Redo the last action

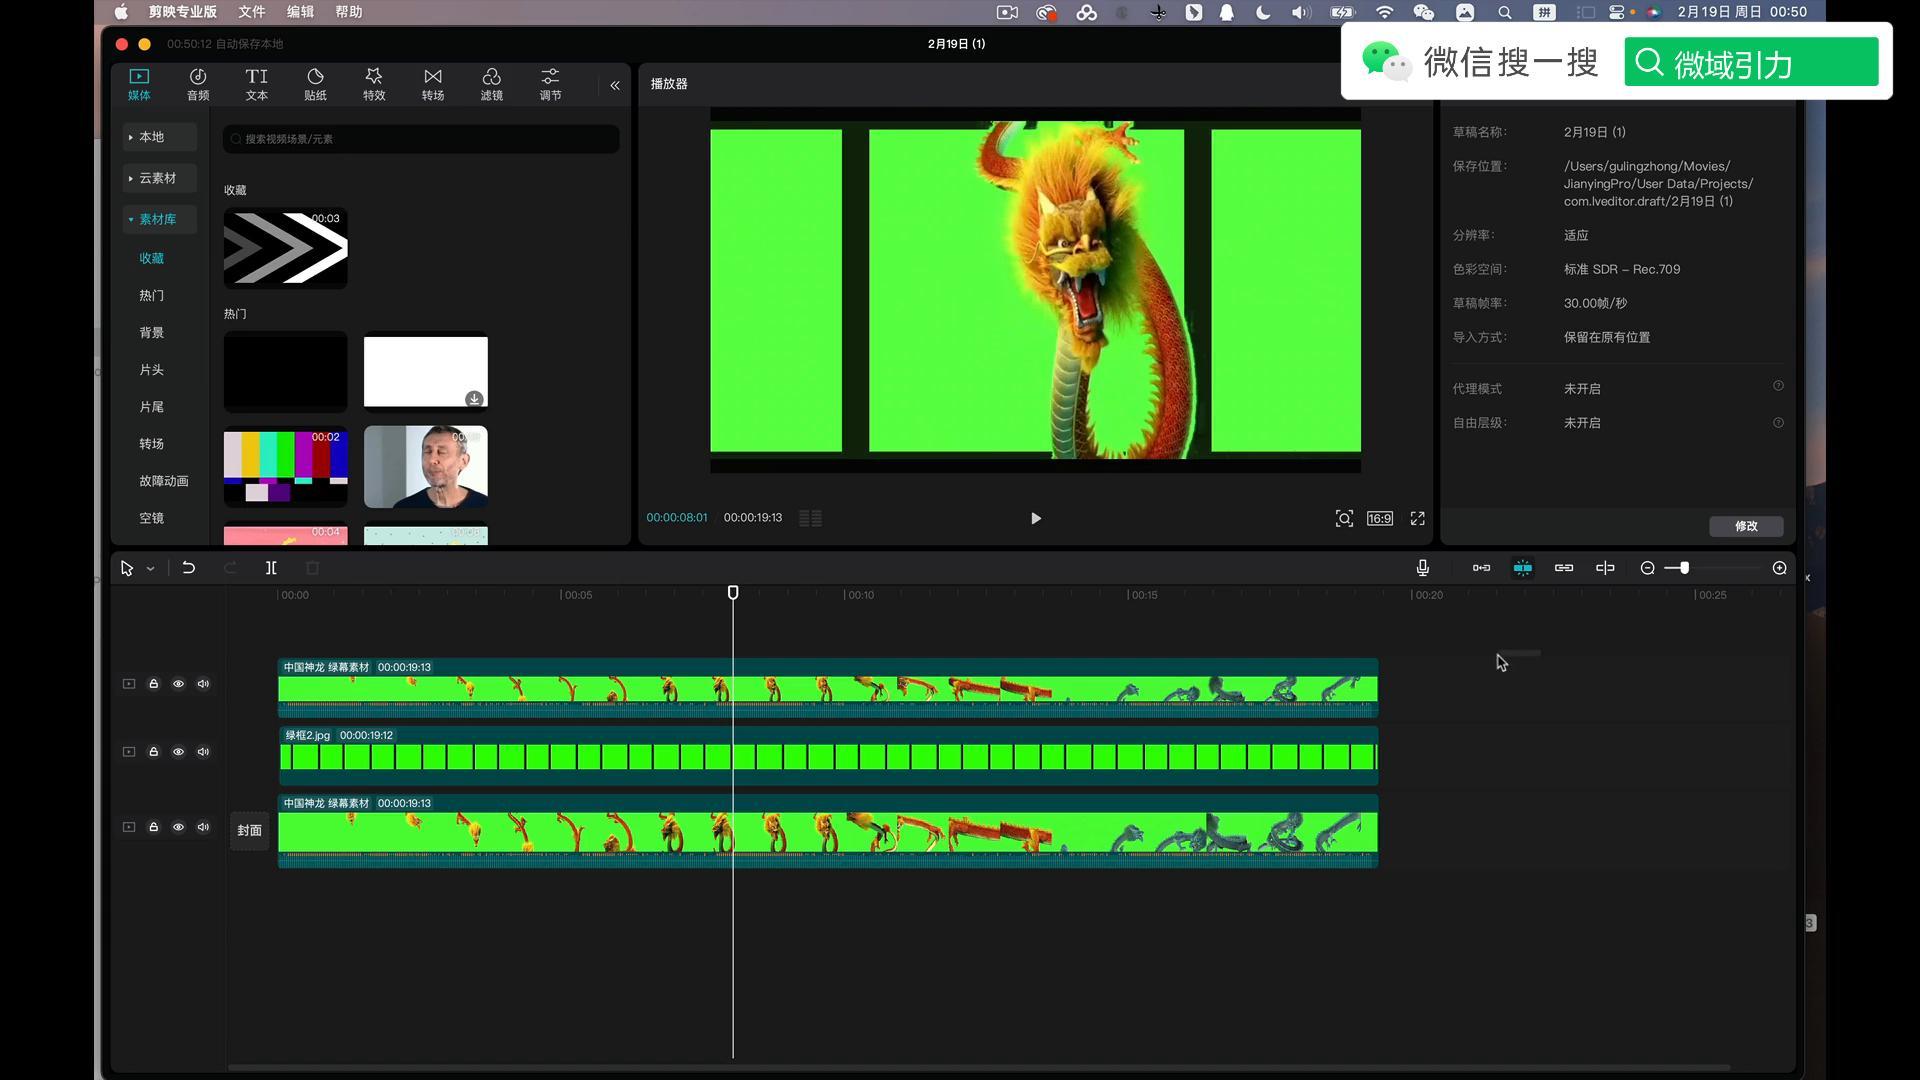[230, 568]
